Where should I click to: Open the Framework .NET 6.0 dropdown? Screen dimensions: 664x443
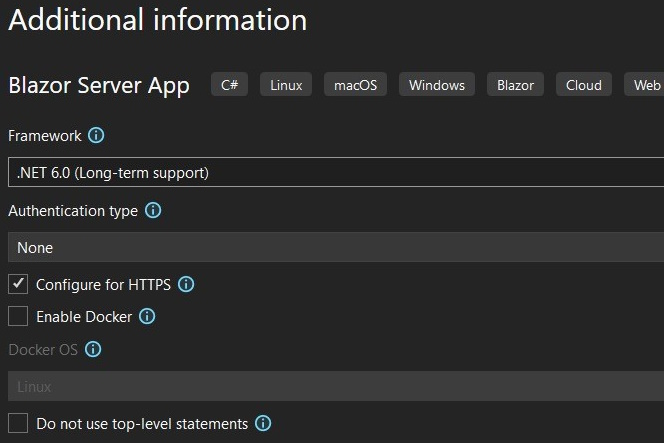(335, 172)
